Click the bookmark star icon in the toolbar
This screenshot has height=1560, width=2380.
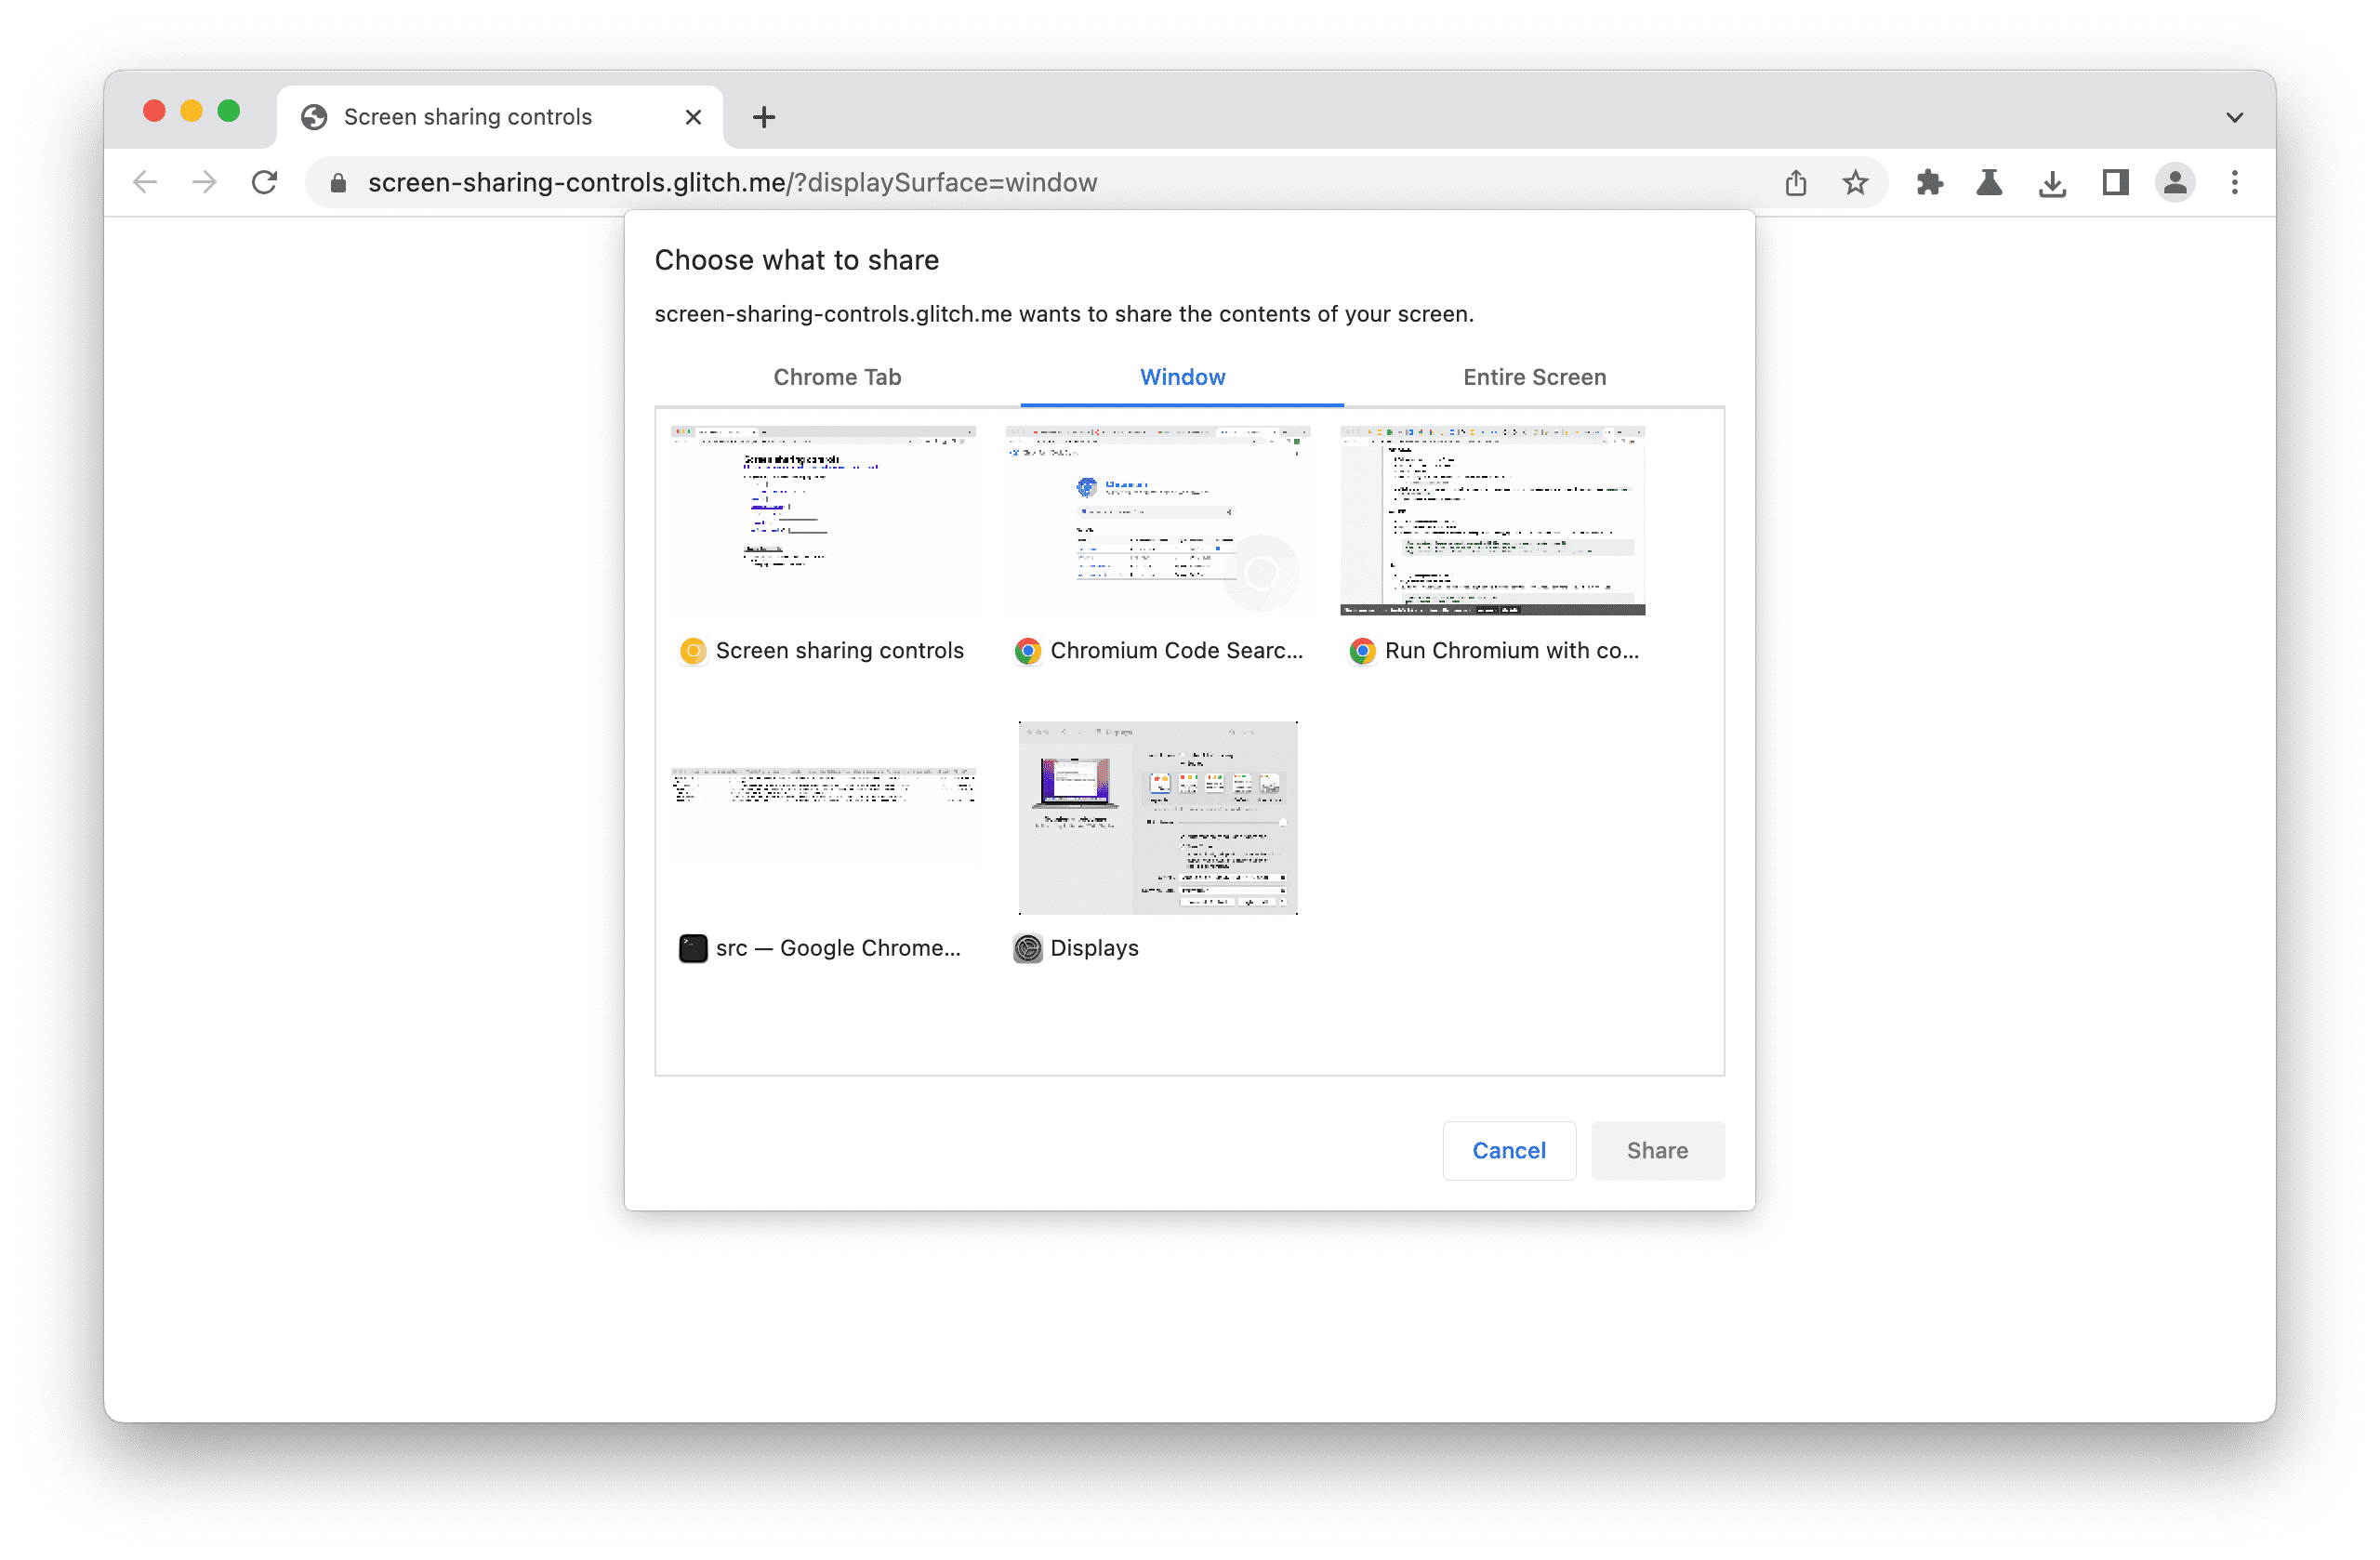[x=1856, y=183]
